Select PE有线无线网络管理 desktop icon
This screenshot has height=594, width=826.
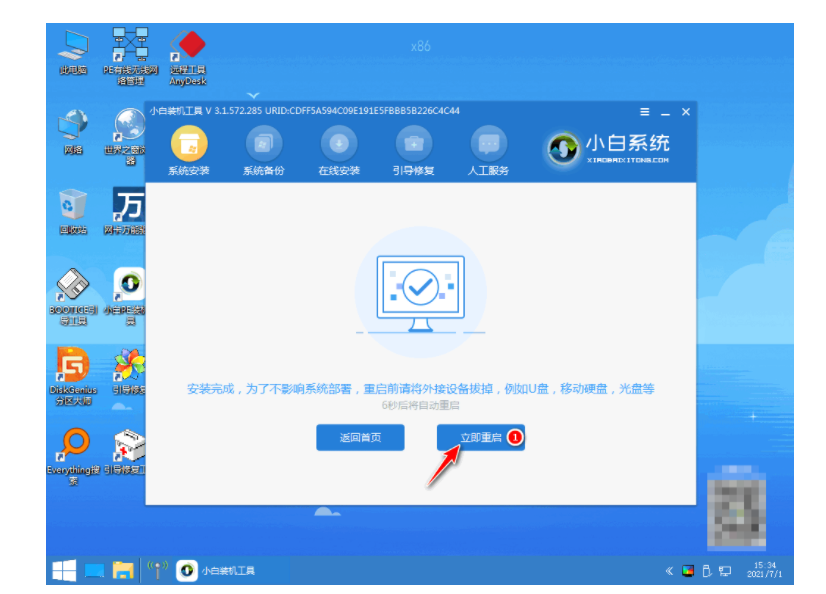130,57
